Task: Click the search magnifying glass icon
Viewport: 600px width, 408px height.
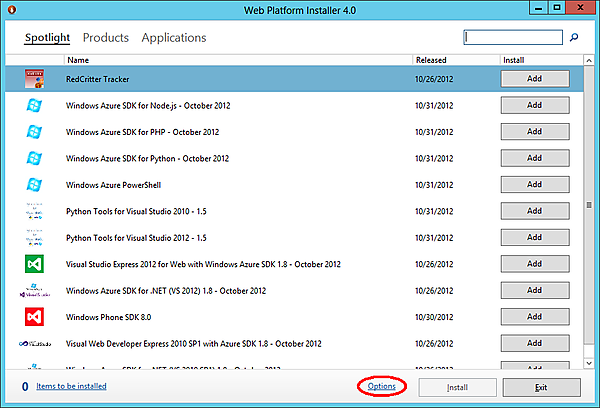Action: (x=574, y=38)
